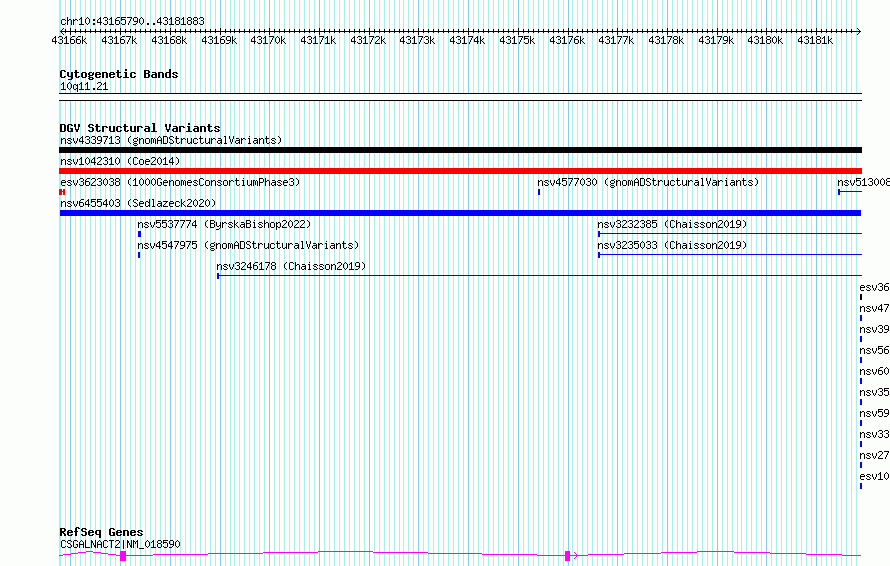Click the 10q11.21 band label
Screen dimensions: 890x566
click(x=84, y=86)
